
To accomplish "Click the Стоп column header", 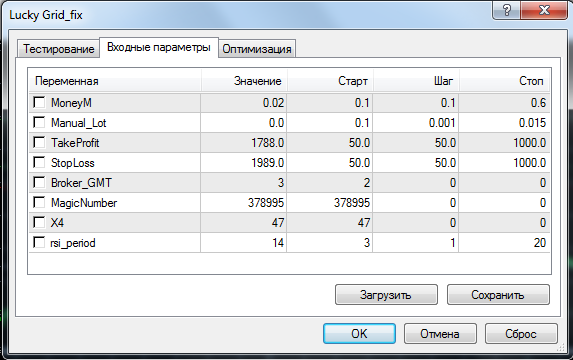I will click(x=505, y=81).
